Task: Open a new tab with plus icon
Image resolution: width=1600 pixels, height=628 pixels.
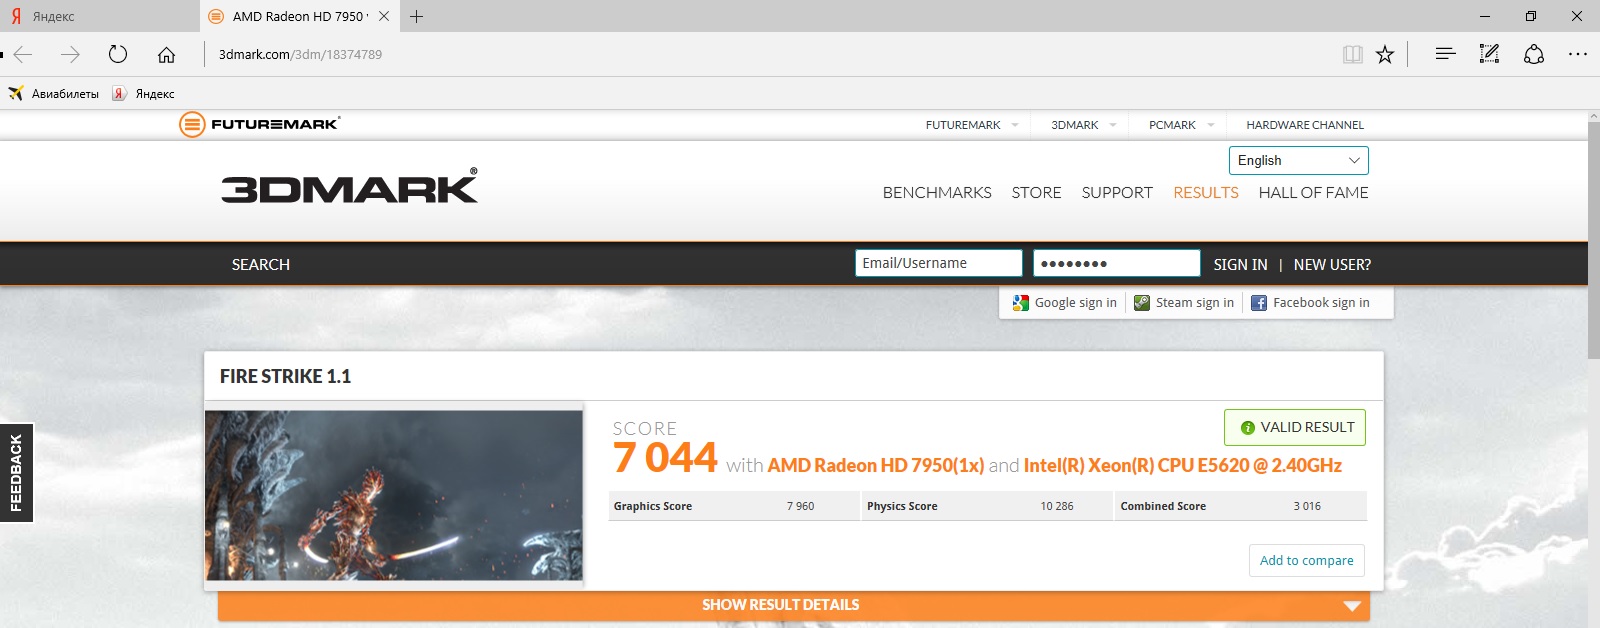Action: (x=417, y=16)
